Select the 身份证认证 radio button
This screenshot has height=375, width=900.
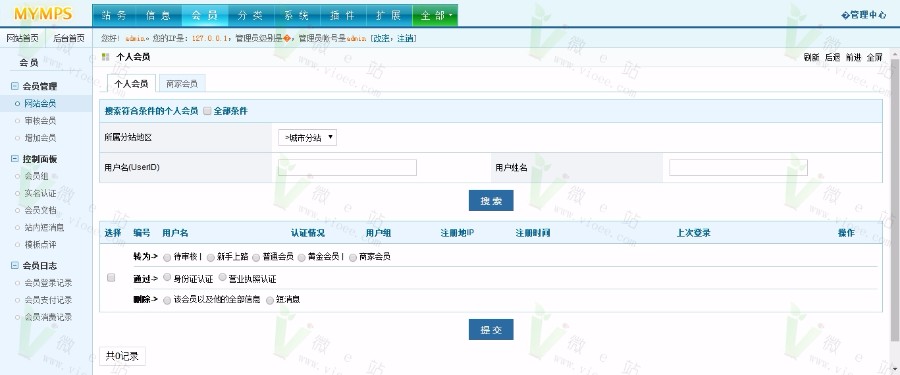[x=167, y=277]
